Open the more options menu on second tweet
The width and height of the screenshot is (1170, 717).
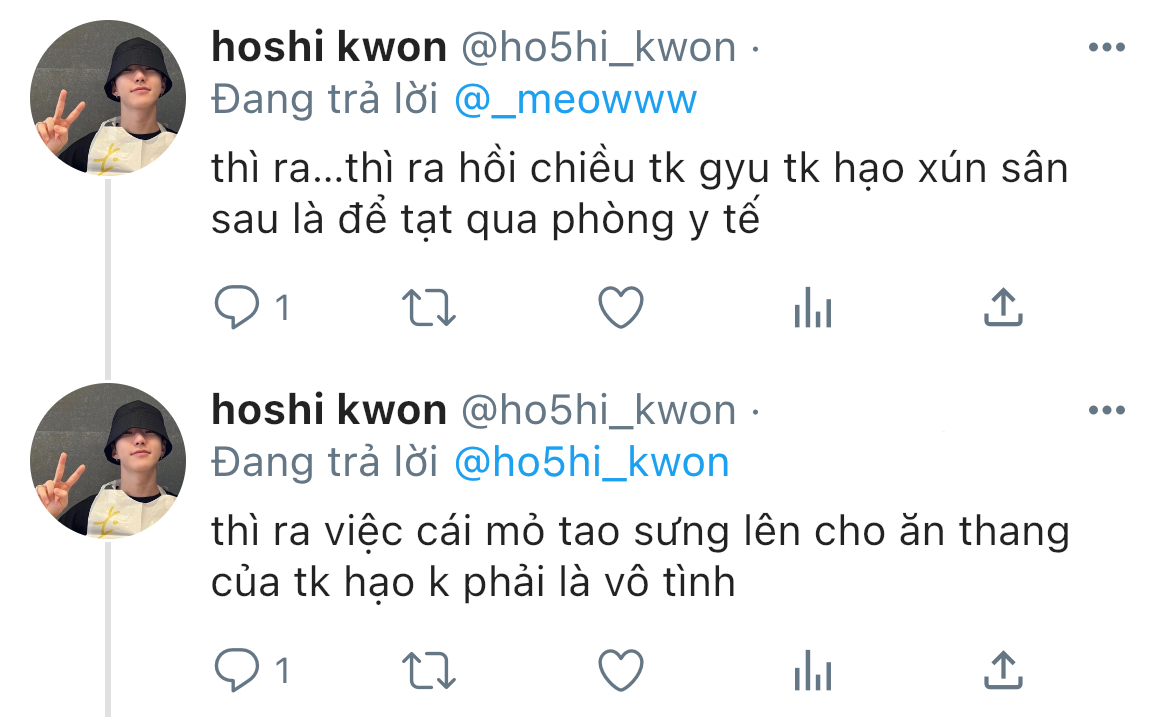pyautogui.click(x=1107, y=410)
